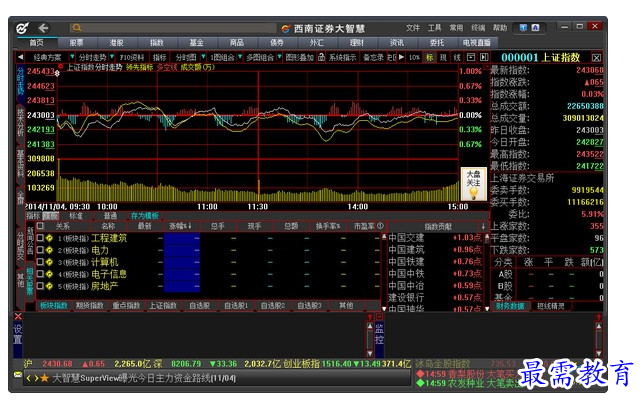The height and width of the screenshot is (405, 642).
Task: Switch to the 基金 tab
Action: tap(197, 43)
